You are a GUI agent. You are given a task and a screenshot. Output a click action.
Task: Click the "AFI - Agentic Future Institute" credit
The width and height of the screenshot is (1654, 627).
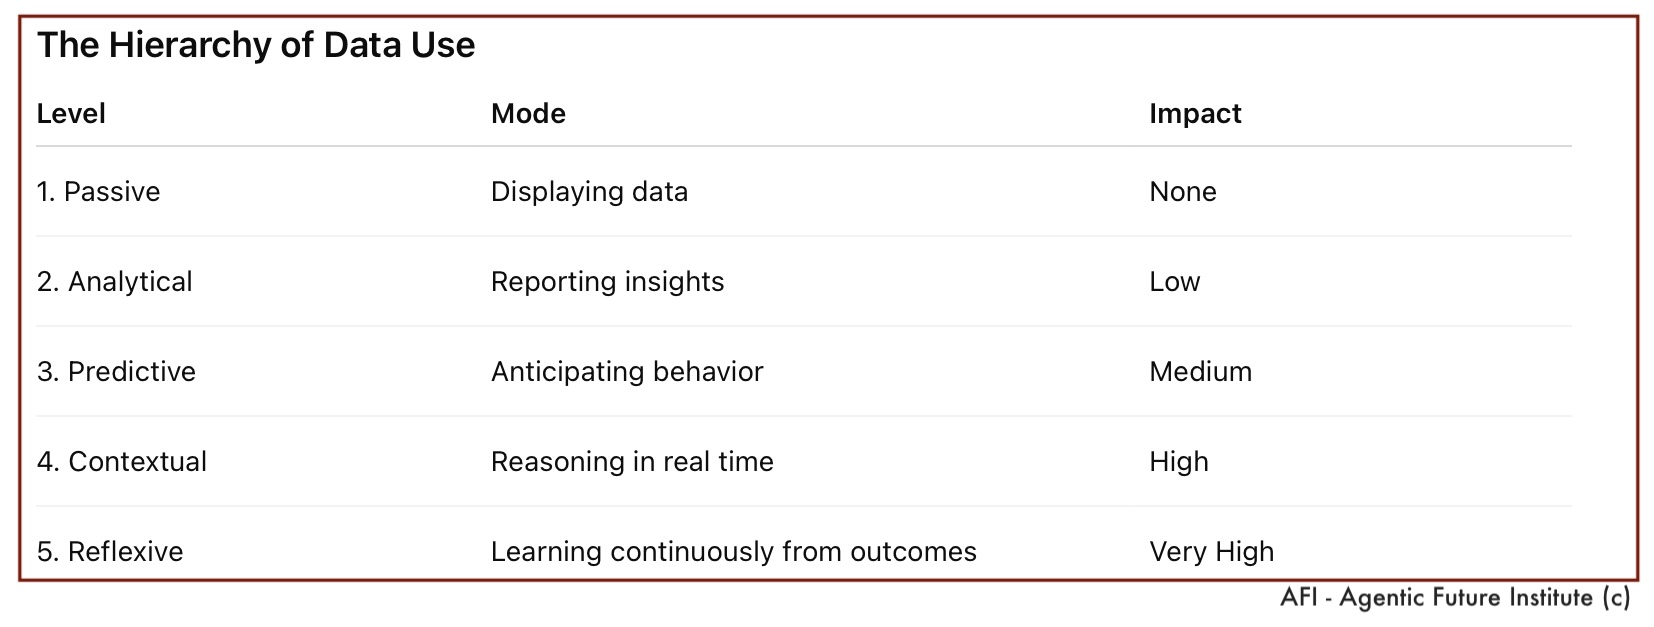click(x=1455, y=598)
